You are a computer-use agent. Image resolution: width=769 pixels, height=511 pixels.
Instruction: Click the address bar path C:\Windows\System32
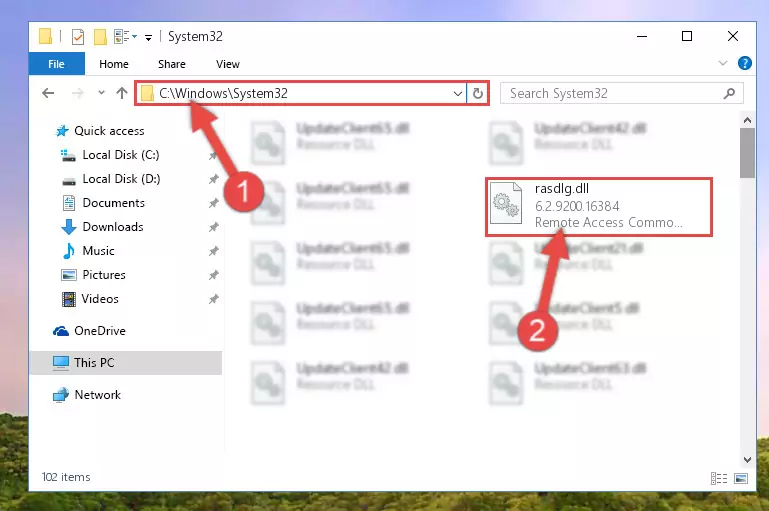[x=223, y=93]
